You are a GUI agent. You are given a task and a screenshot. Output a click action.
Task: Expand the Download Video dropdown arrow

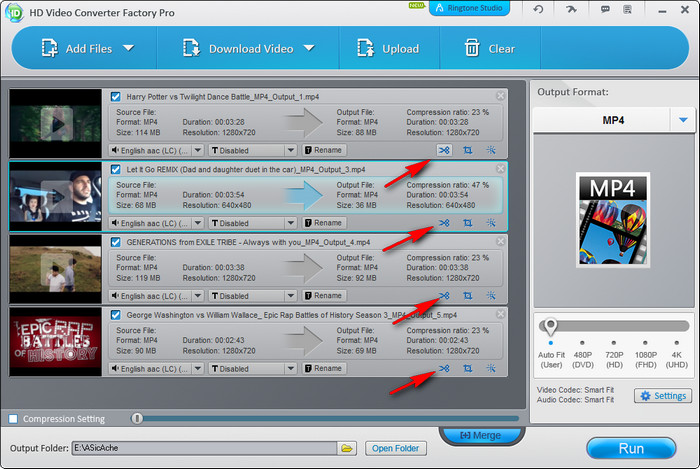tap(309, 48)
